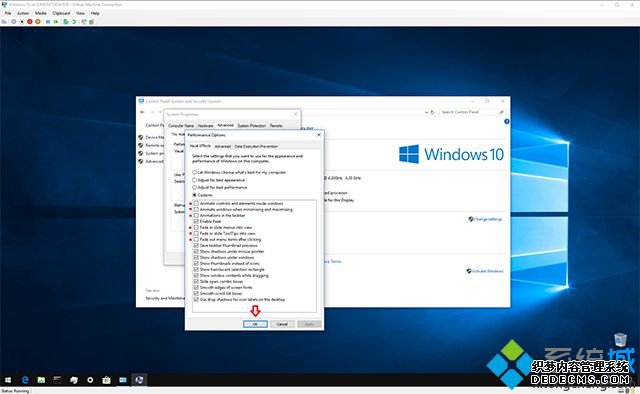Viewport: 640px width, 394px height.
Task: Send Ctrl+Alt+Delete from the VM toolbar
Action: [x=4, y=22]
